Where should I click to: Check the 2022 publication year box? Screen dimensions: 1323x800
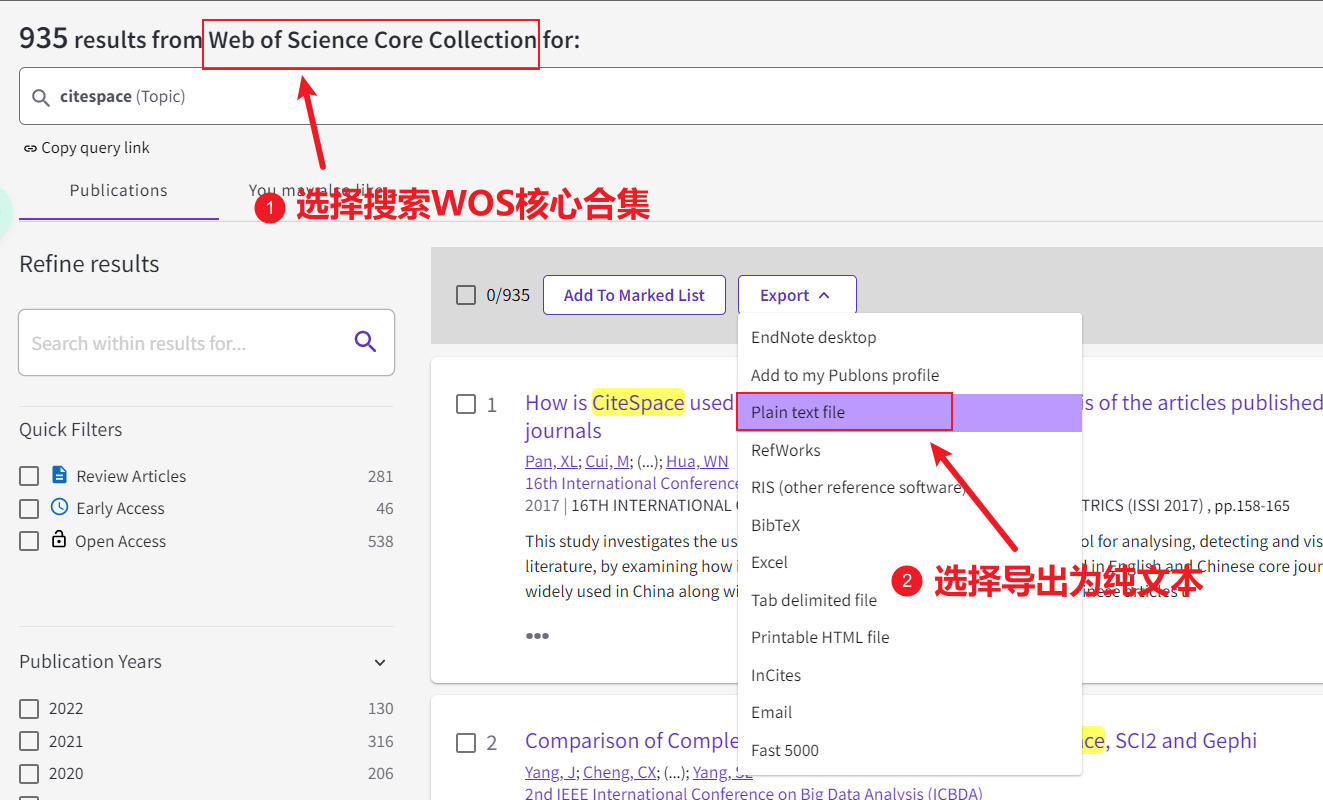(29, 709)
